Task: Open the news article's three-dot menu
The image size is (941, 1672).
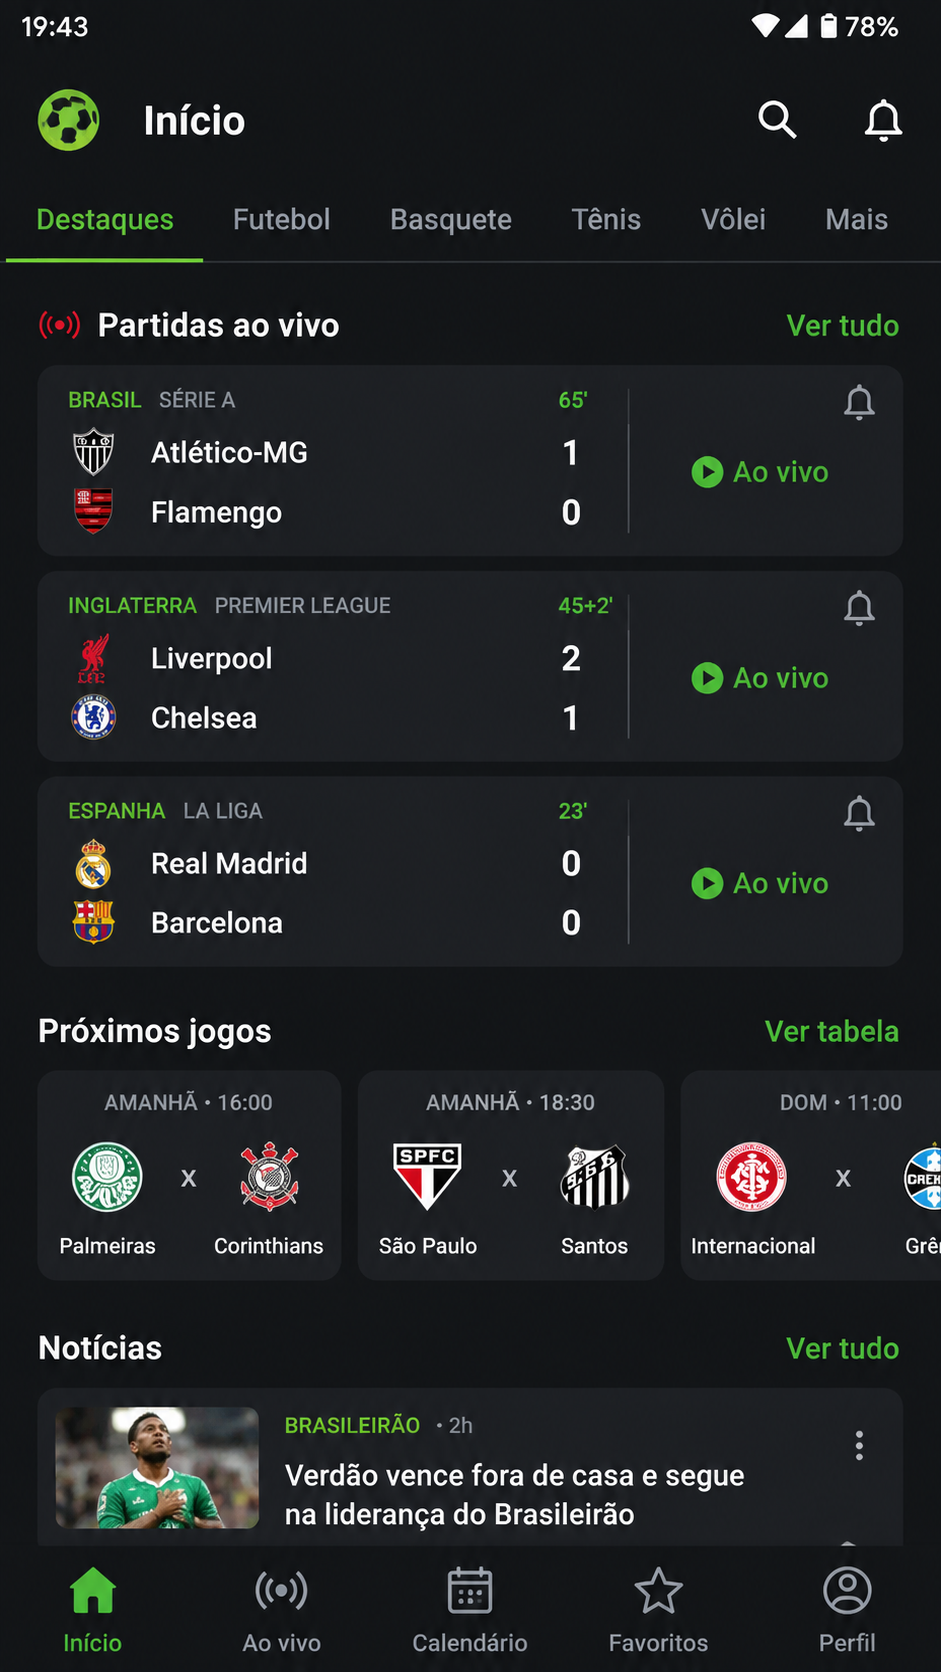Action: (859, 1445)
